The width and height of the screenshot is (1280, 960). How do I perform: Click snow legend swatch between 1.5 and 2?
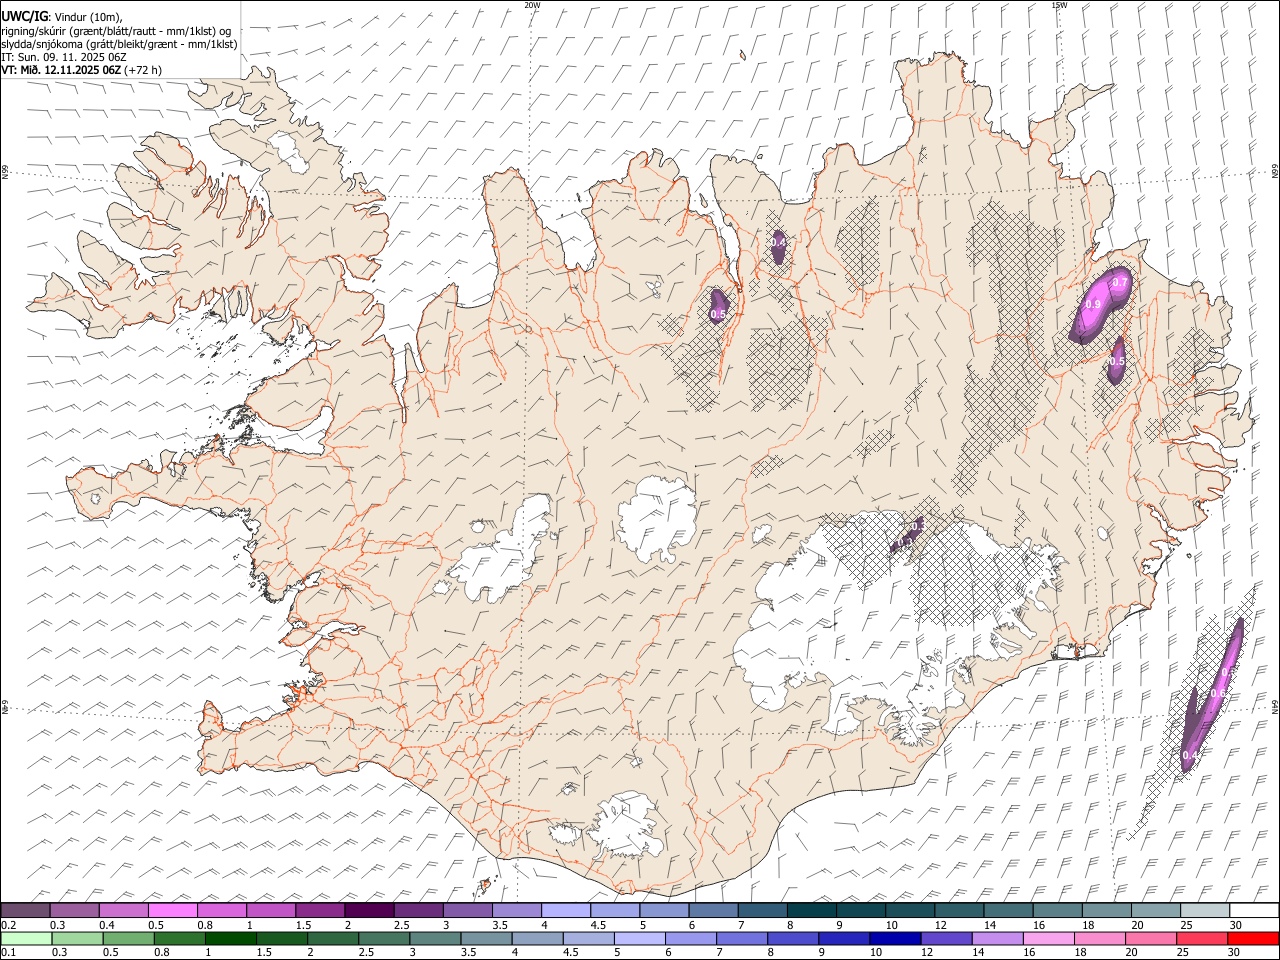(x=320, y=911)
